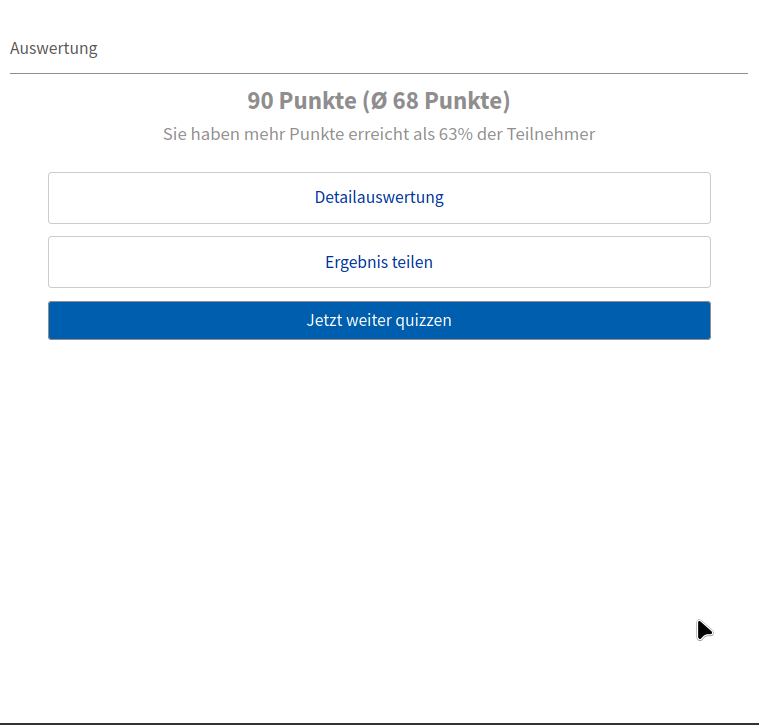Image resolution: width=759 pixels, height=725 pixels.
Task: Click the Auswertung section heading
Action: [x=54, y=48]
